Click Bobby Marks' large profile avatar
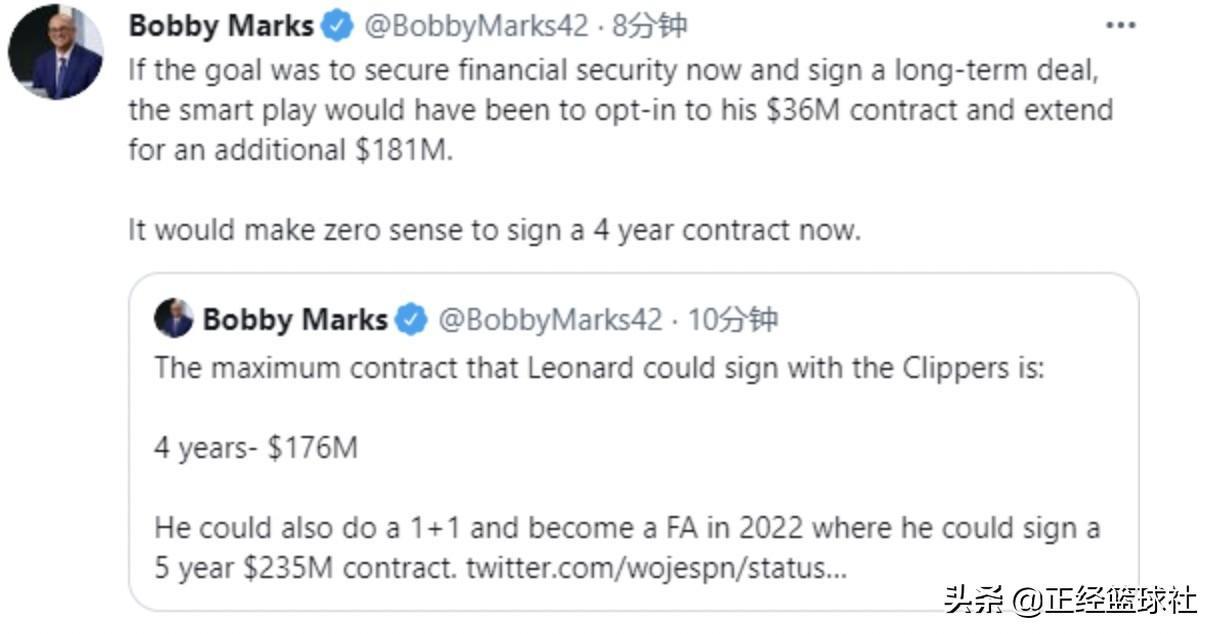The image size is (1216, 634). tap(56, 53)
